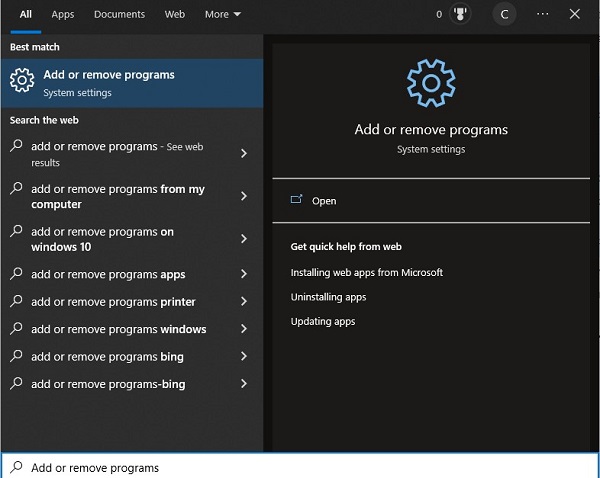Open the account circle labeled C
This screenshot has width=600, height=478.
coord(505,15)
